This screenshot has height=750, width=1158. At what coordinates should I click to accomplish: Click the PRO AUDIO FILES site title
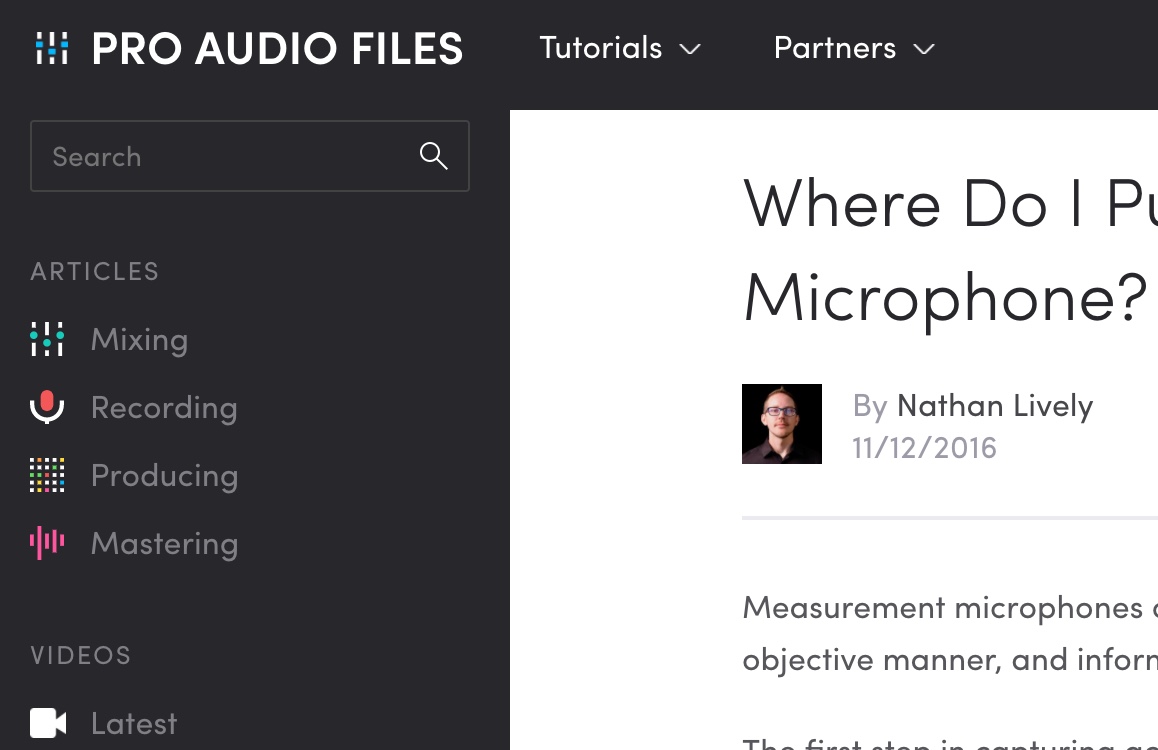tap(278, 49)
